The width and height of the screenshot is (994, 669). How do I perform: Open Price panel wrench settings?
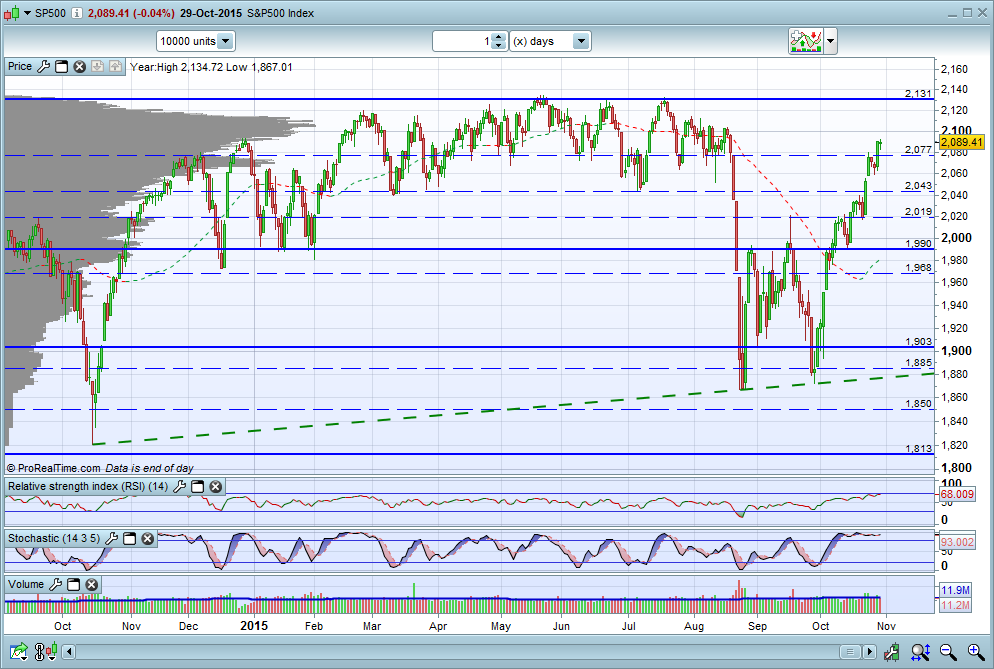[44, 67]
